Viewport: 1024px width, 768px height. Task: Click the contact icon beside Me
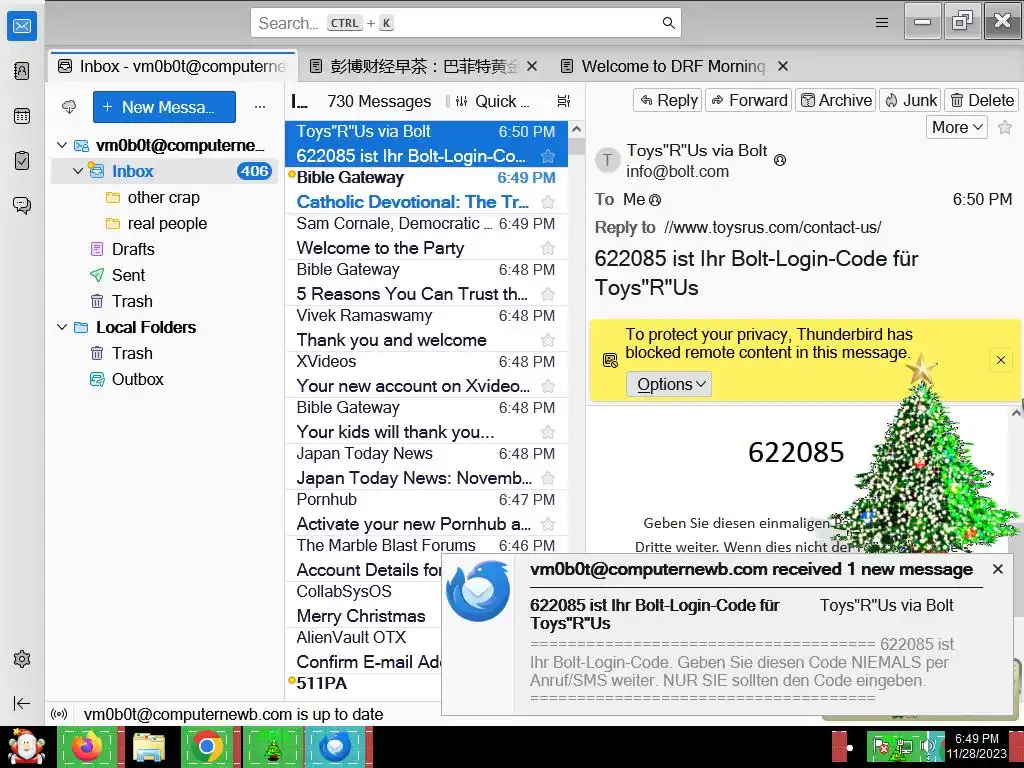tap(655, 200)
